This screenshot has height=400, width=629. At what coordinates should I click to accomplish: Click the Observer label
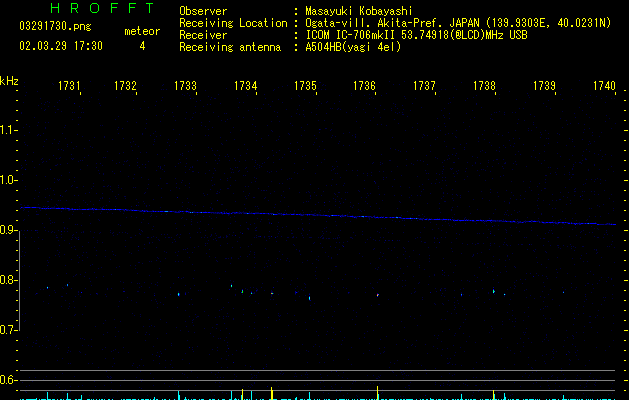[x=203, y=11]
